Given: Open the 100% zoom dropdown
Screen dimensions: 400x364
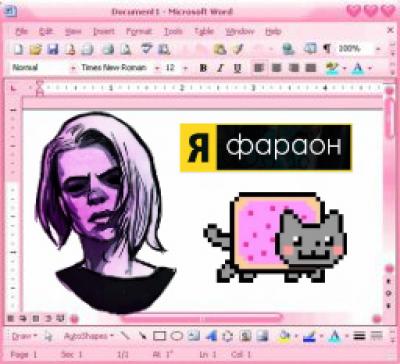Looking at the screenshot, I should point(378,49).
